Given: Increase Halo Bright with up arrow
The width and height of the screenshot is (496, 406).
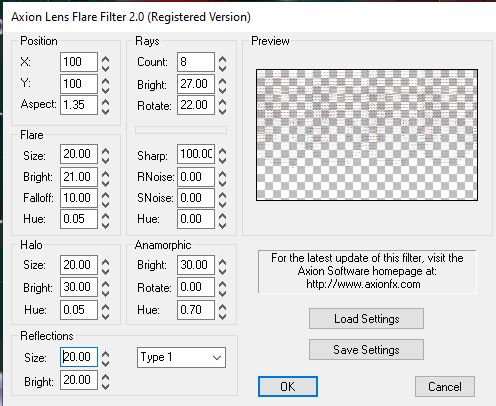Looking at the screenshot, I should click(x=106, y=283).
